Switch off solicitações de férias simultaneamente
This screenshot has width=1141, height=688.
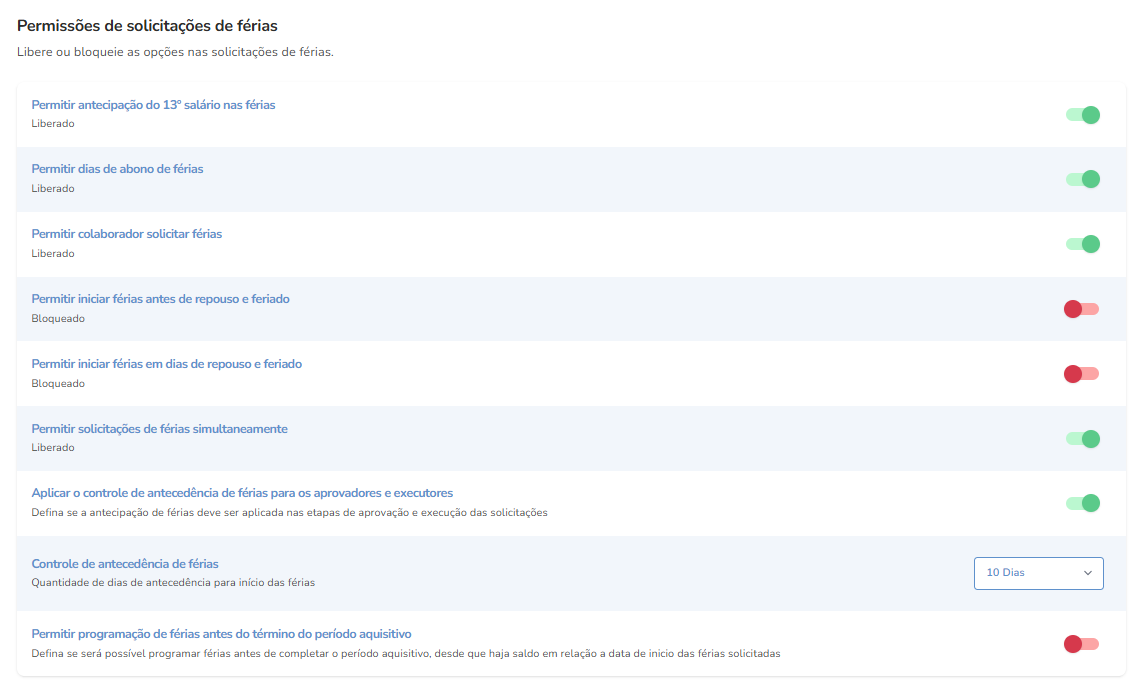1082,439
